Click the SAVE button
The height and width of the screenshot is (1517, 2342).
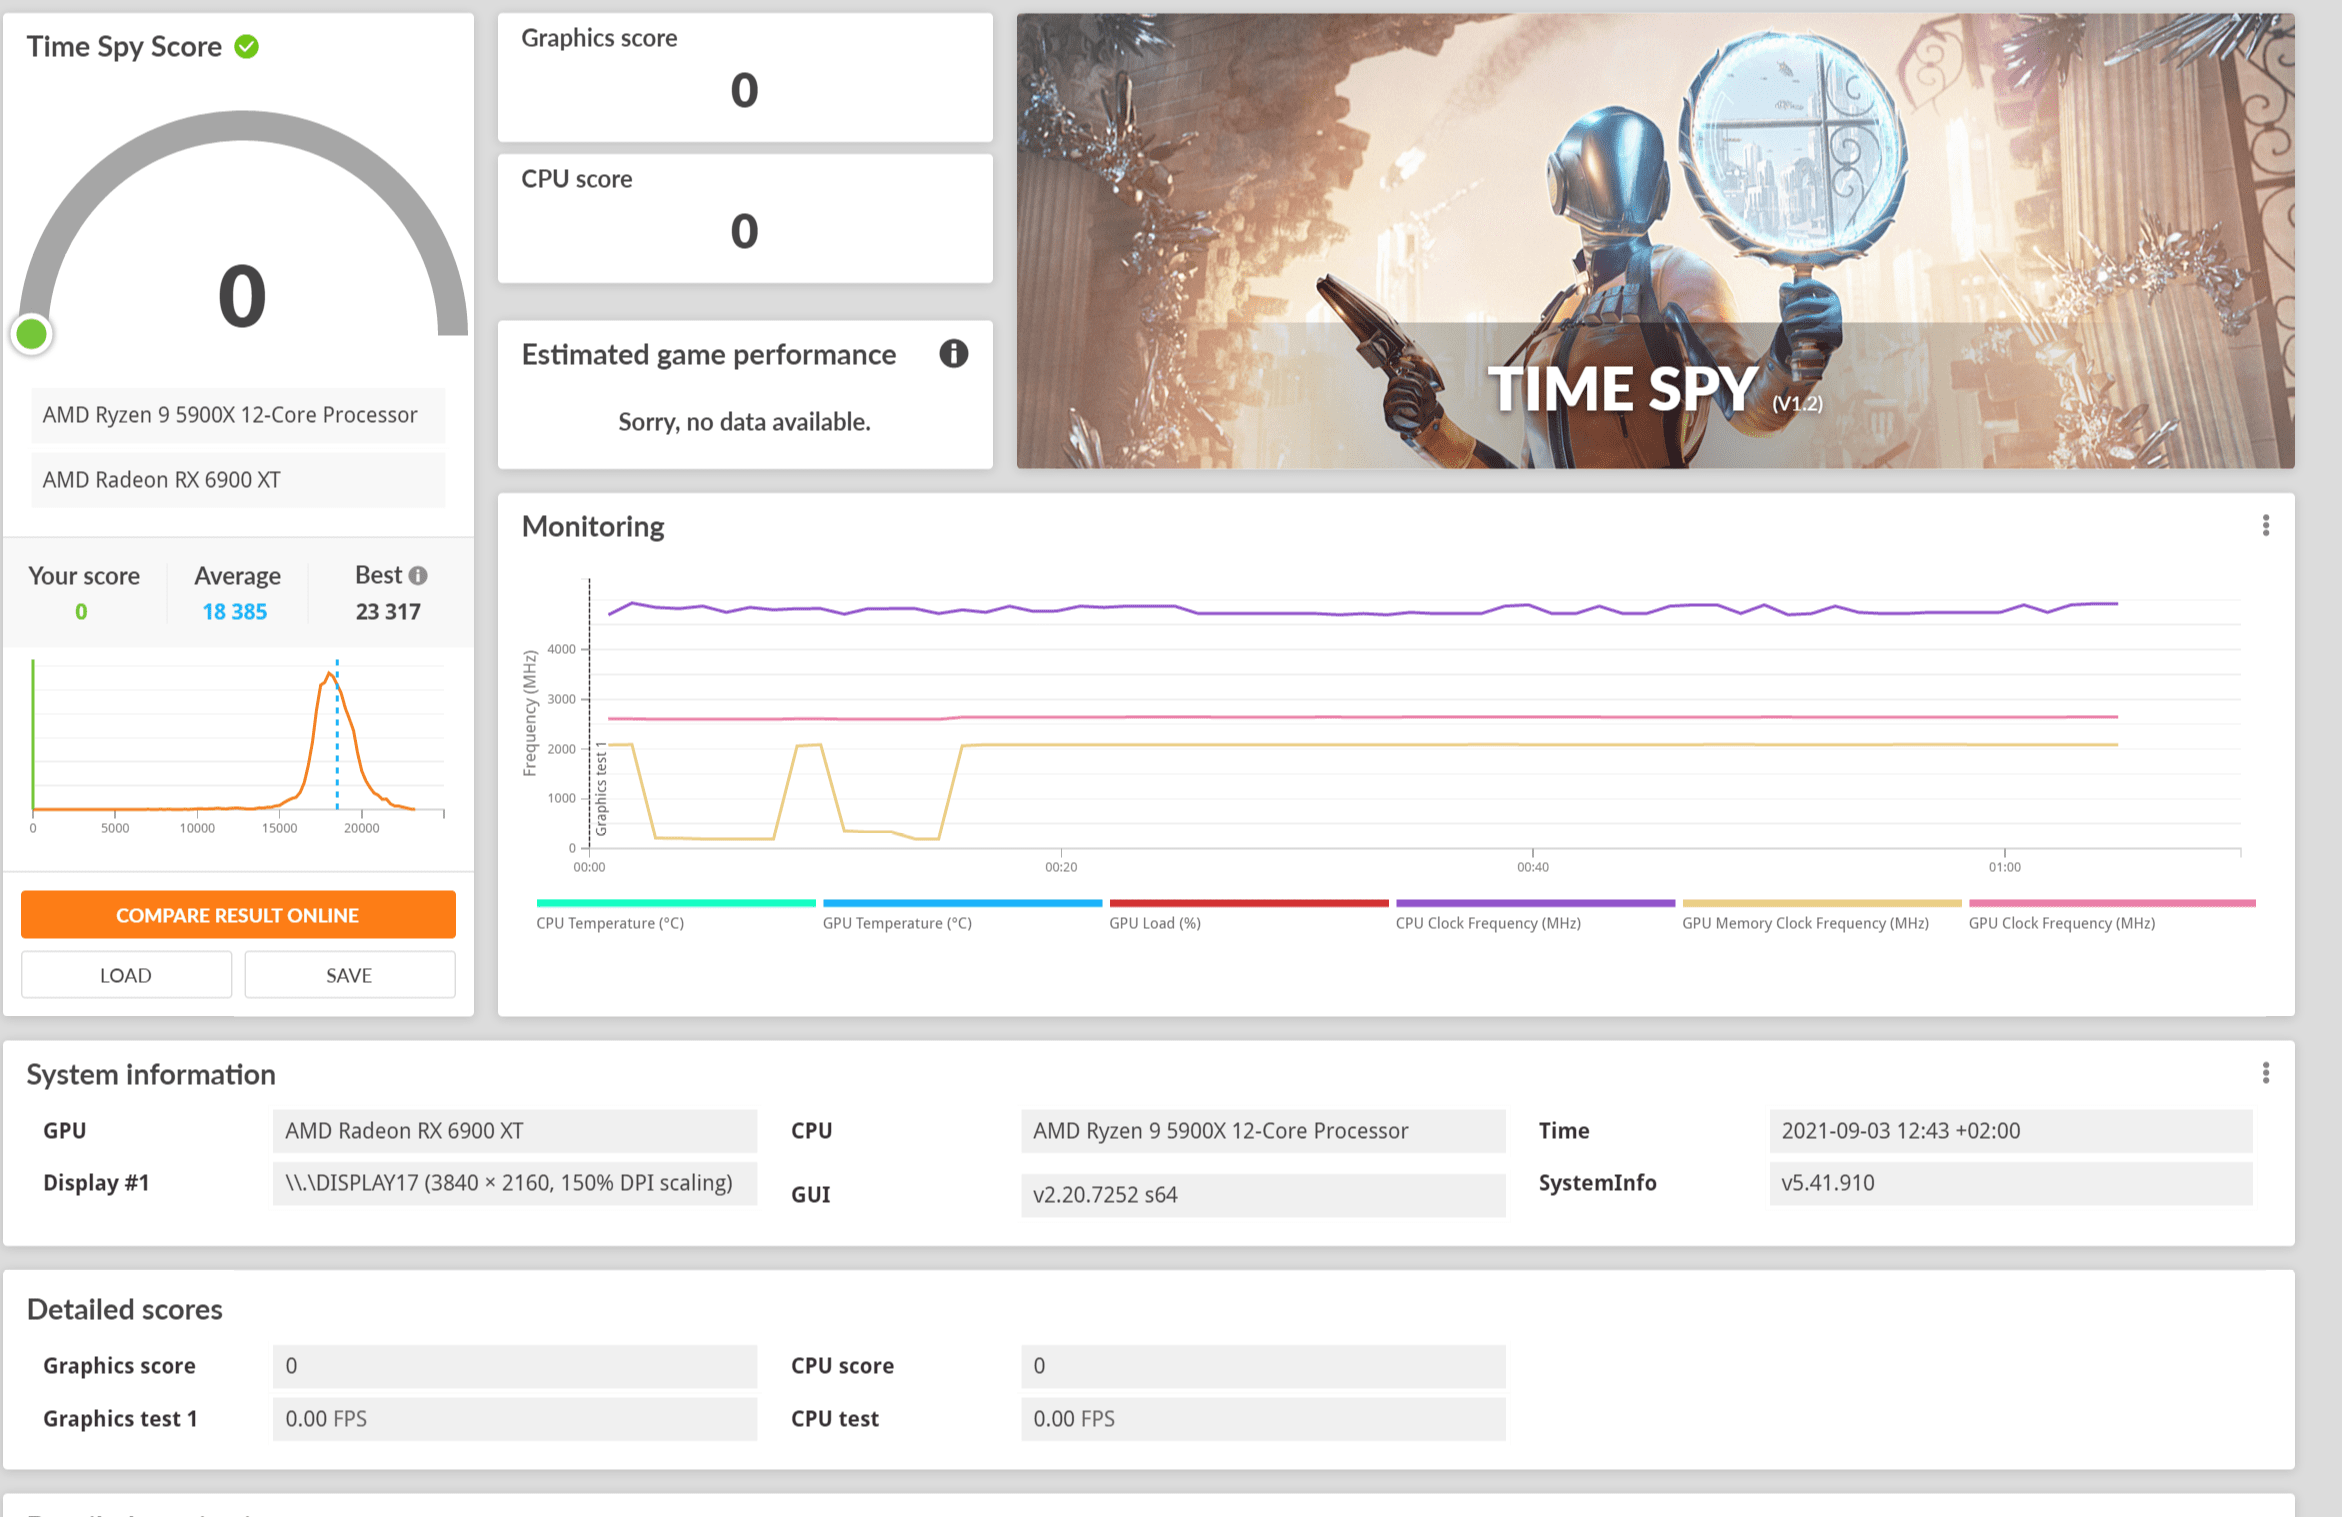(349, 974)
